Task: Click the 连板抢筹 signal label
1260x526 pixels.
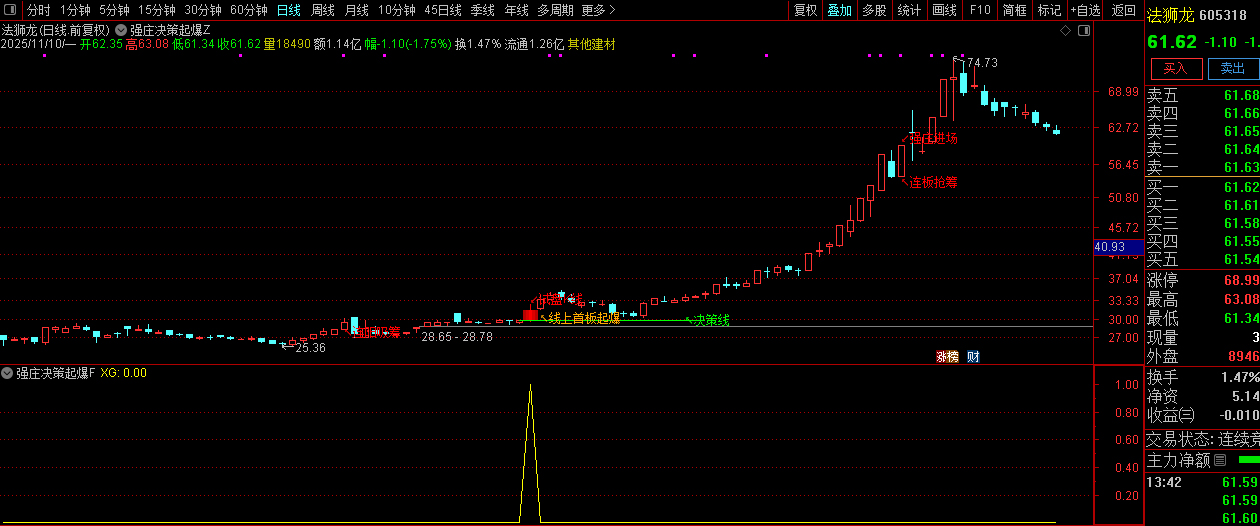Action: 933,182
